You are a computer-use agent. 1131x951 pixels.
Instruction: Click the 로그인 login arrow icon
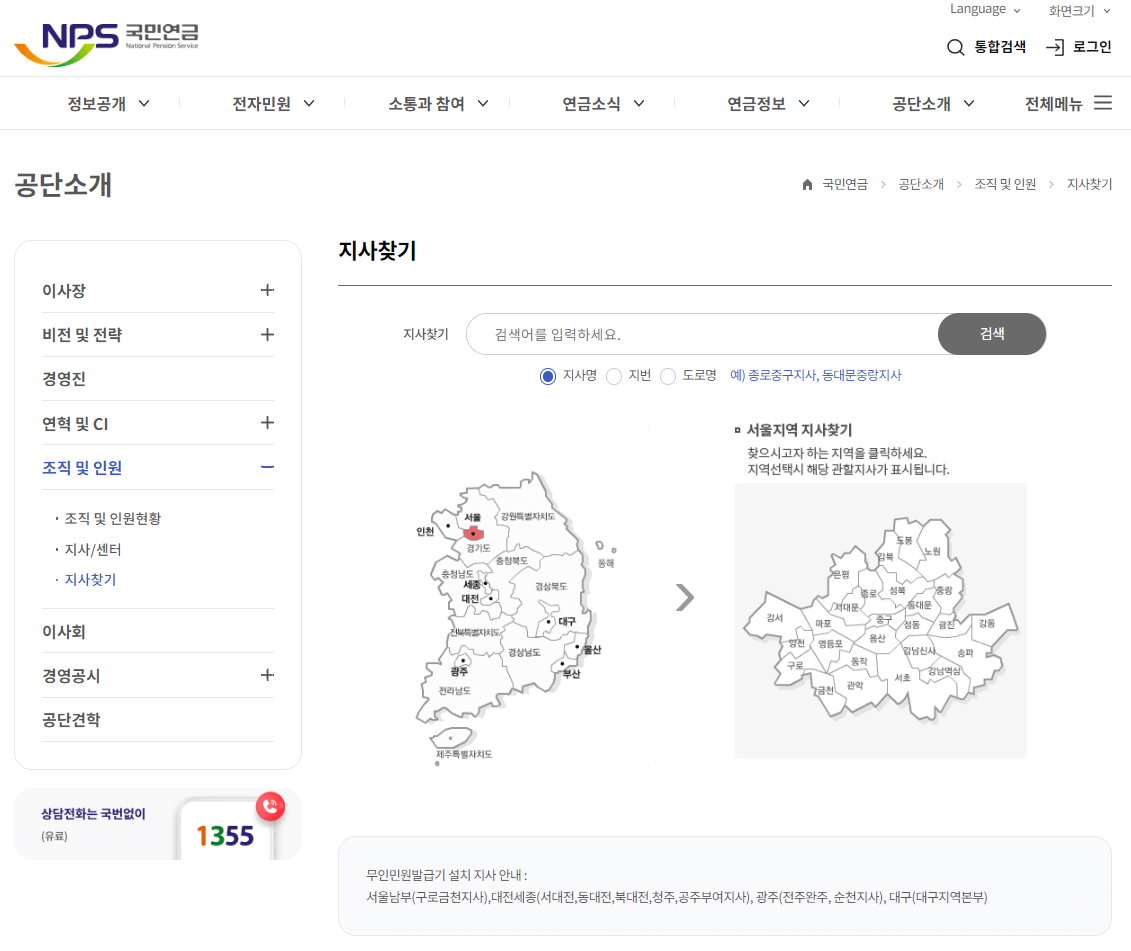point(1054,47)
